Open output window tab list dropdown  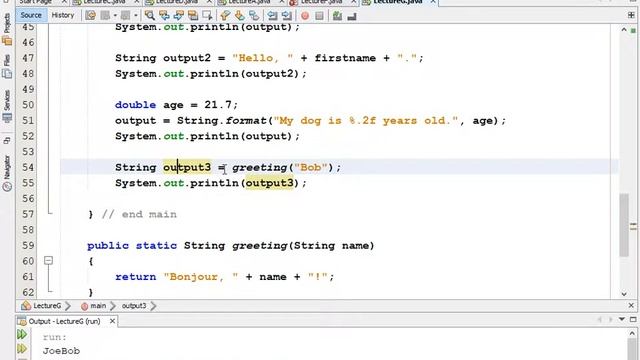point(622,320)
